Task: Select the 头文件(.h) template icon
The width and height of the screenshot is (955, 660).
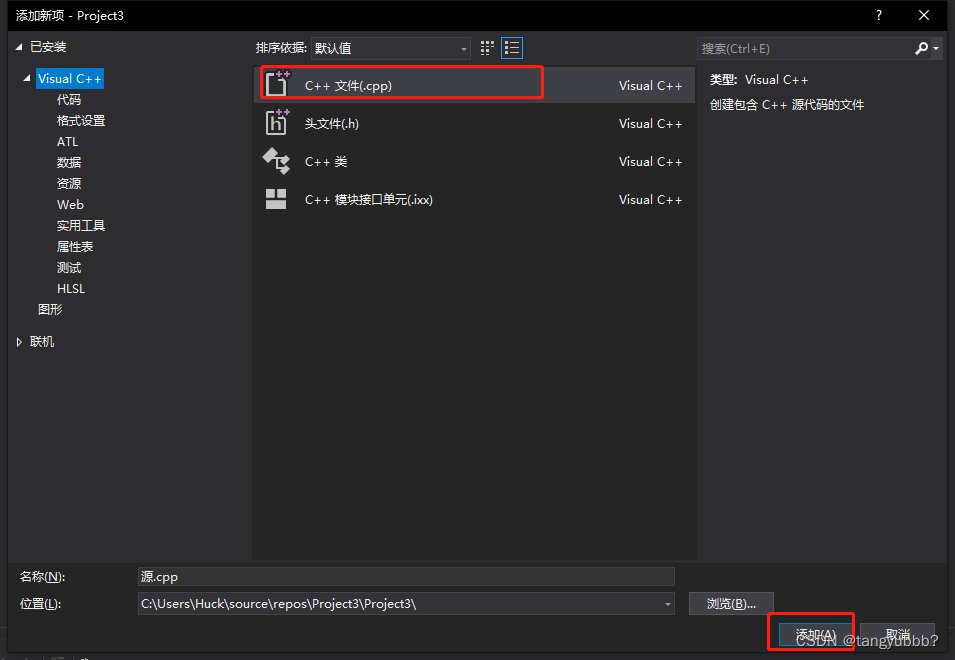Action: tap(277, 123)
